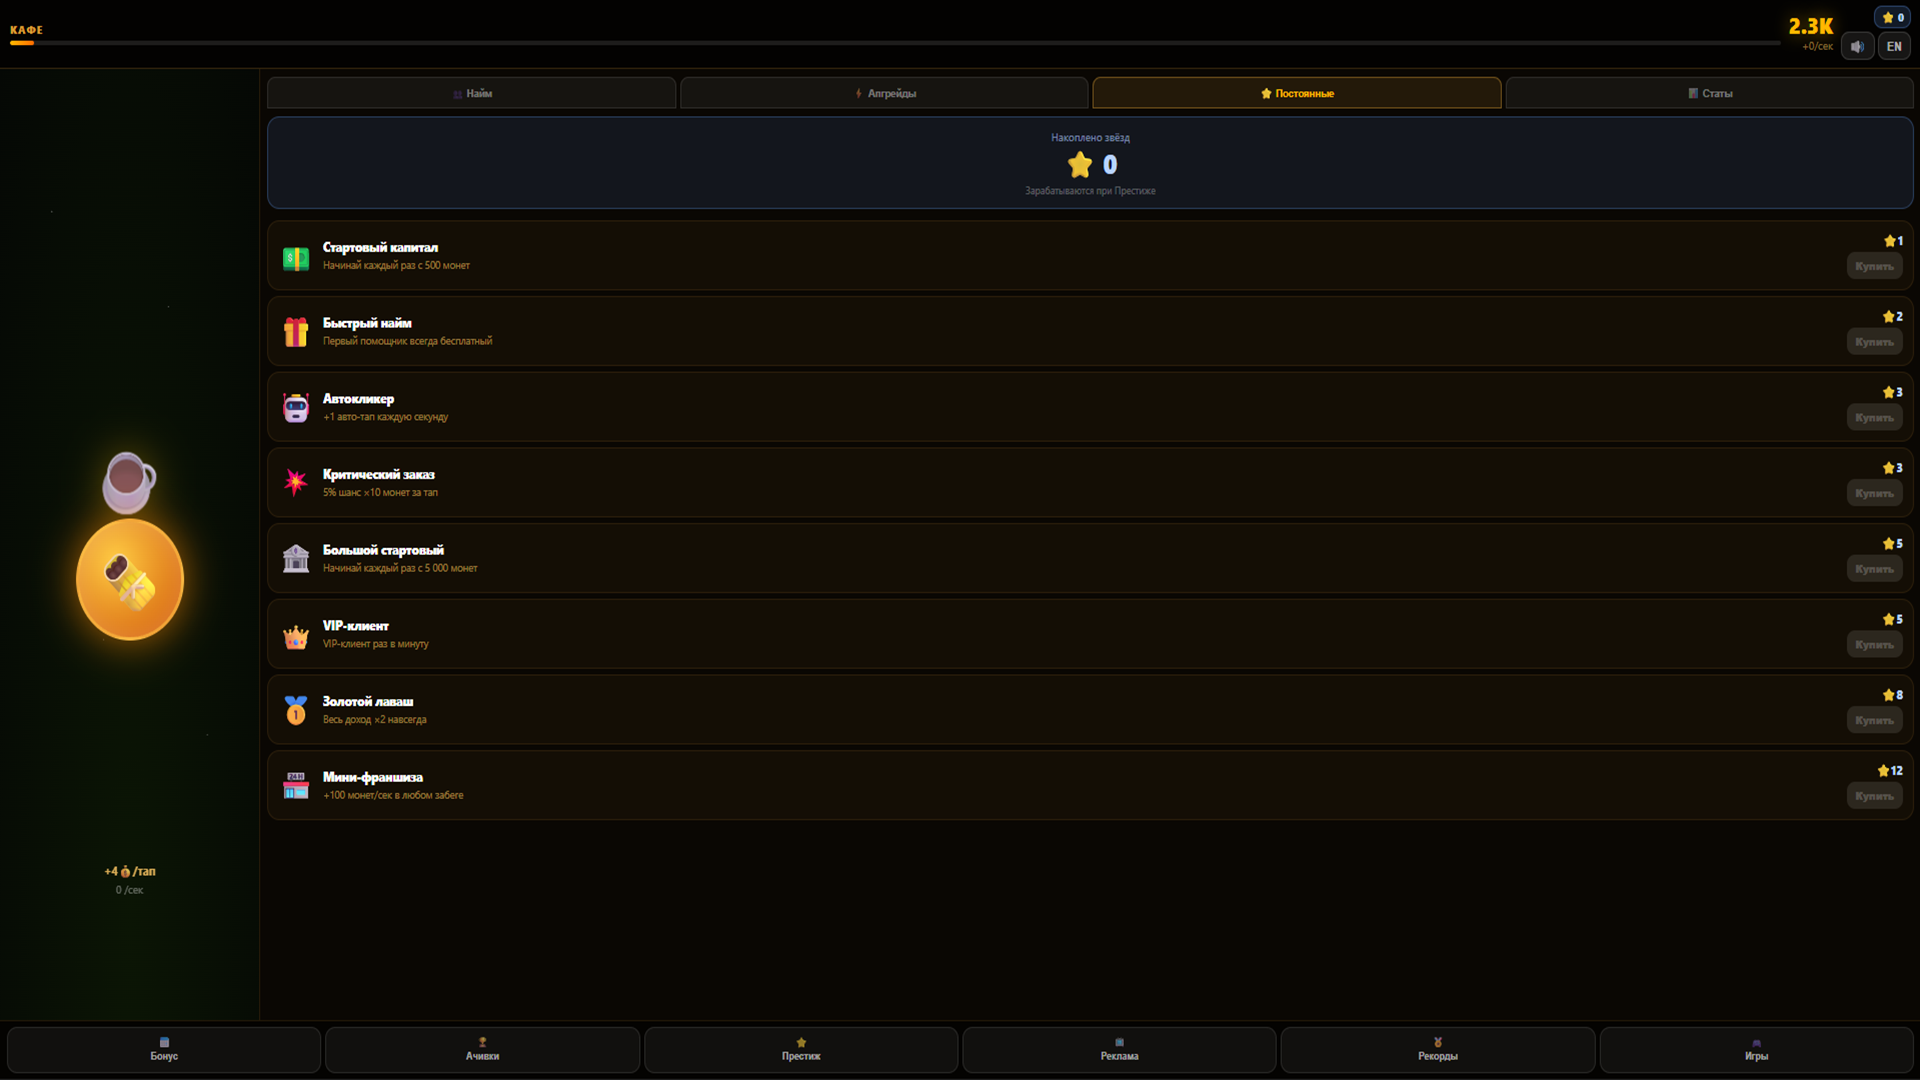Click the robot icon for Автокликер
Screen dimensions: 1920x1080
296,407
